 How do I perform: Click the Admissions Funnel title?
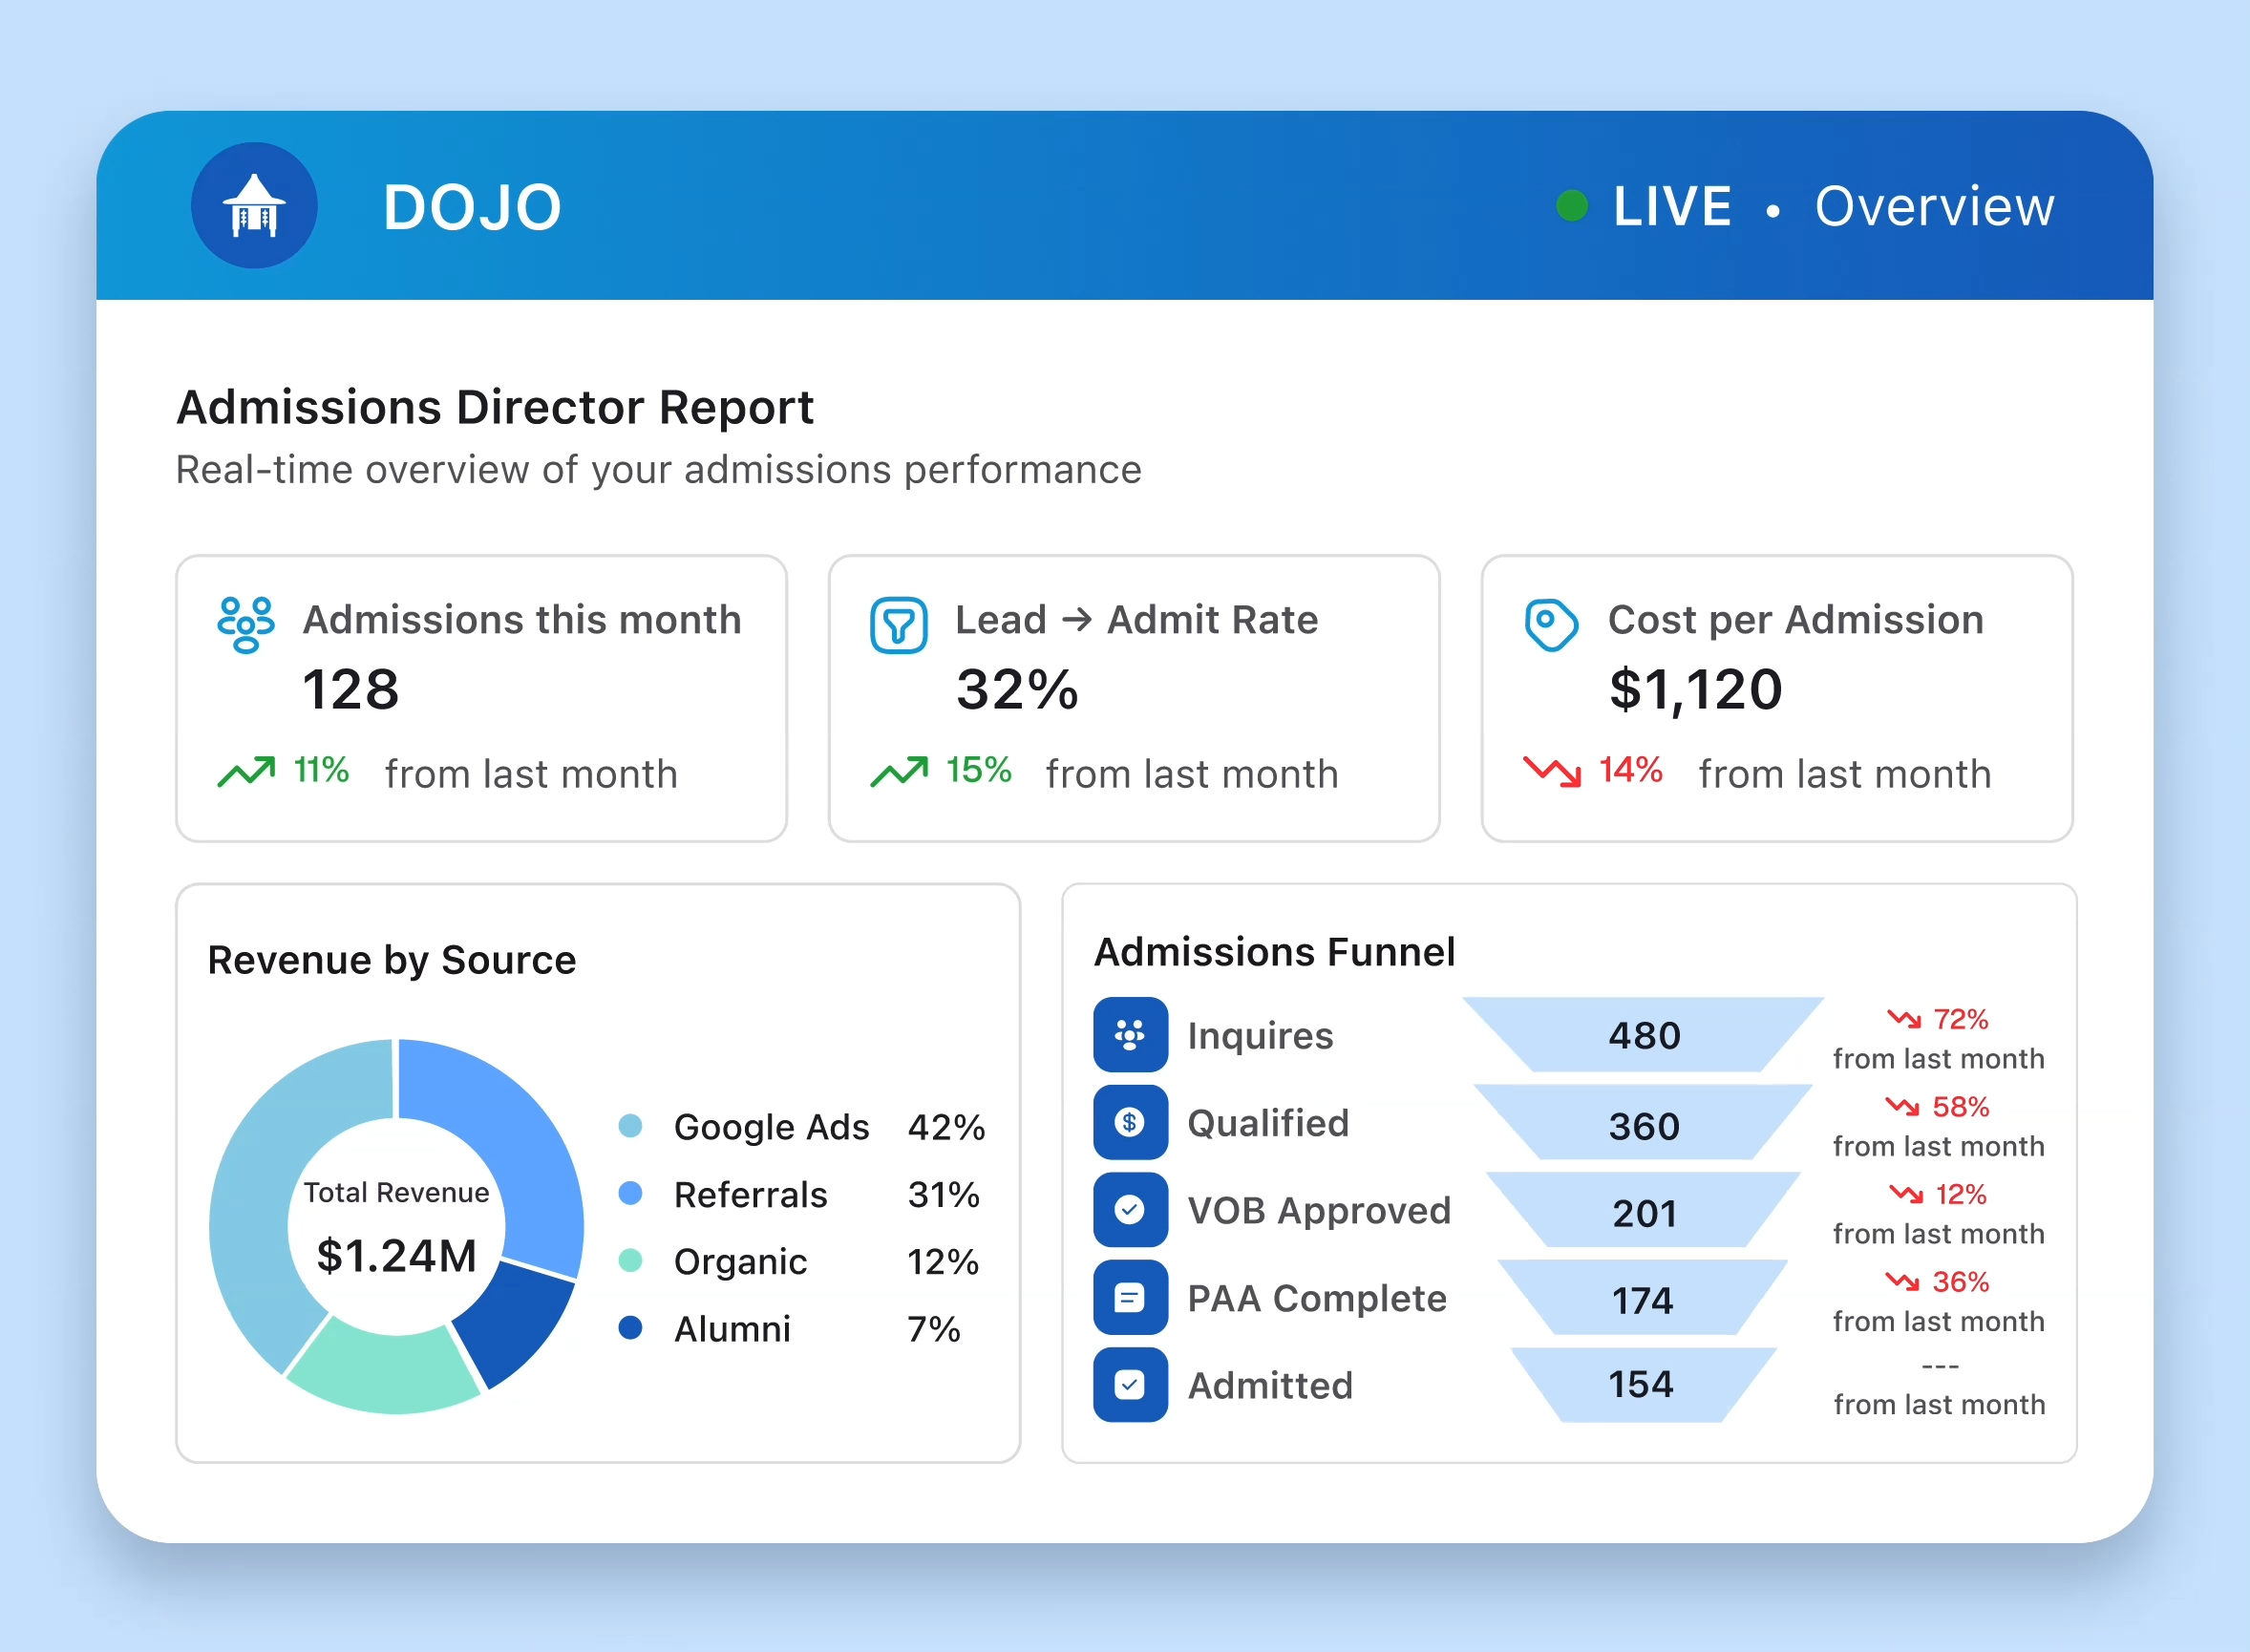pyautogui.click(x=1275, y=952)
